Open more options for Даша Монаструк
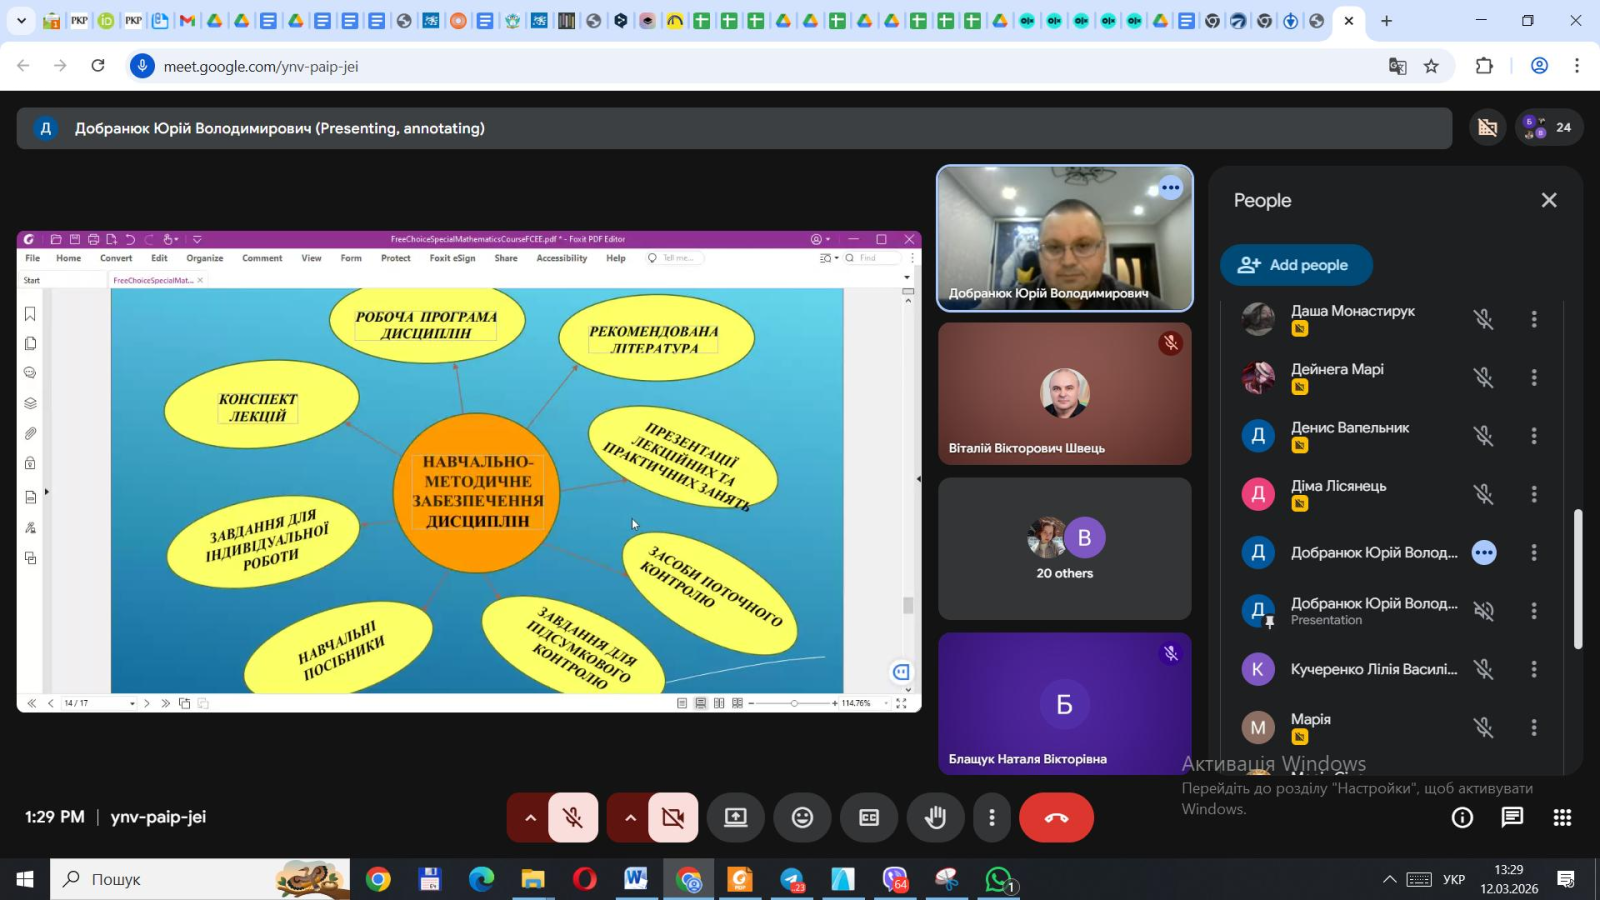Screen dimensions: 1600x900 tap(1534, 319)
